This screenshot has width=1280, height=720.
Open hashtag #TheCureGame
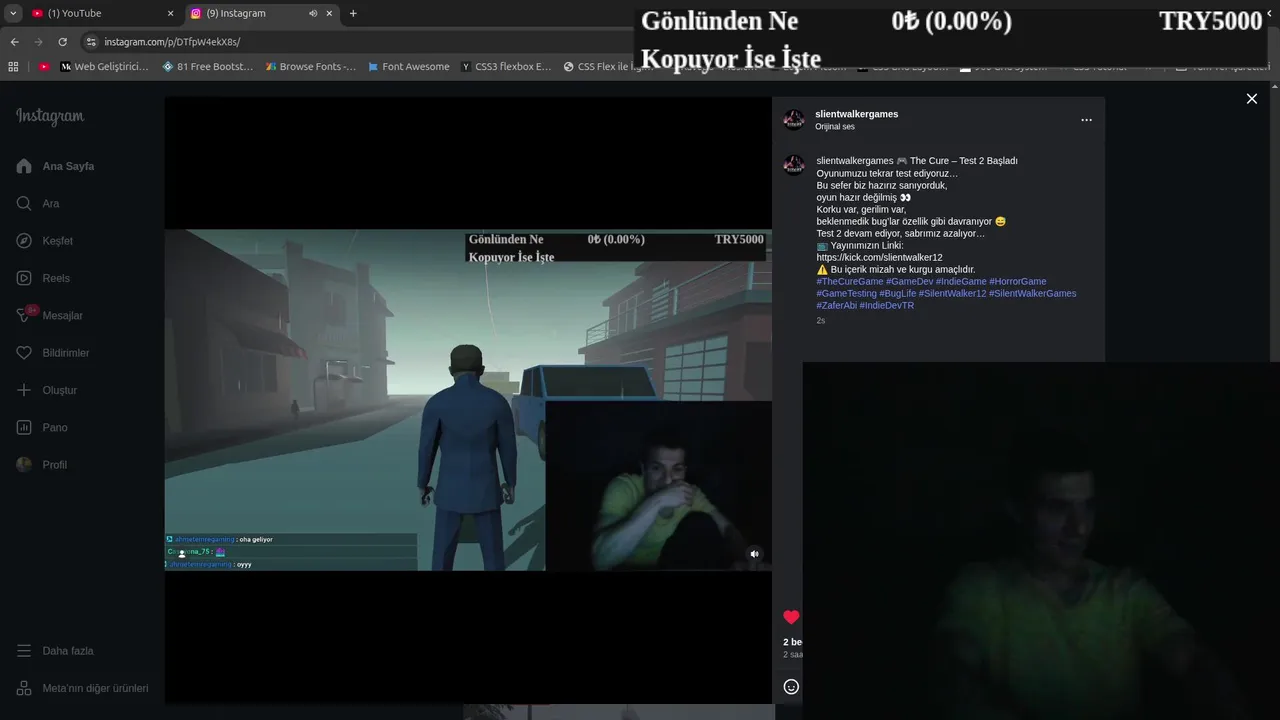pos(850,281)
